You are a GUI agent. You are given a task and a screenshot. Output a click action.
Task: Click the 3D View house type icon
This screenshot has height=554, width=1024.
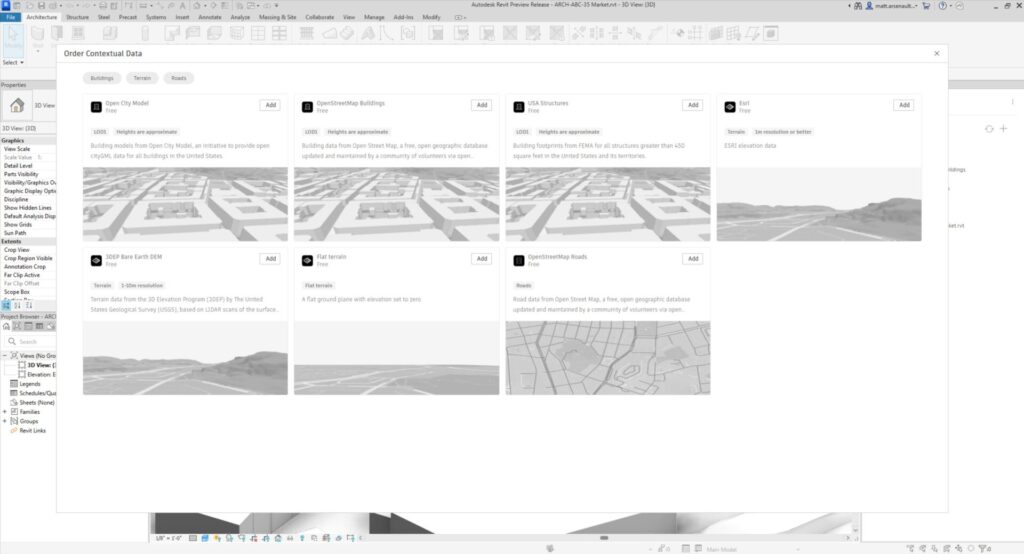[17, 105]
